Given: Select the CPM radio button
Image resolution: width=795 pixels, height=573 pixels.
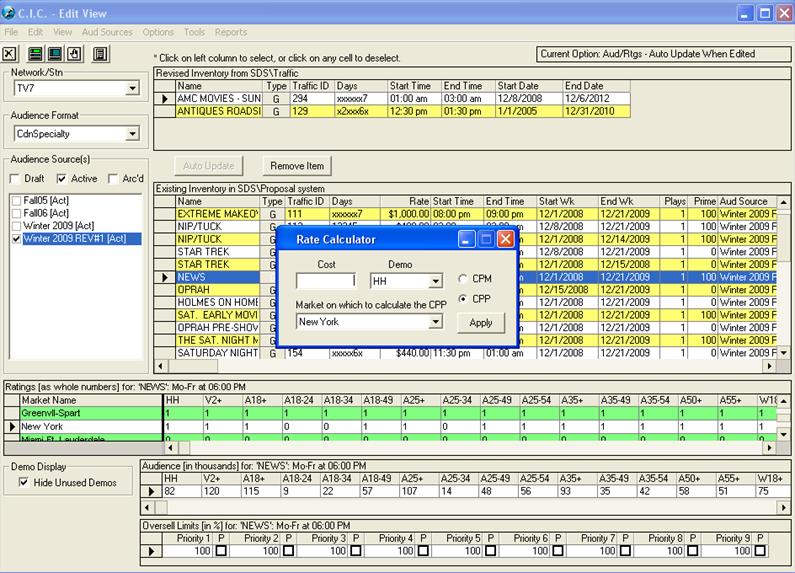Looking at the screenshot, I should [463, 279].
